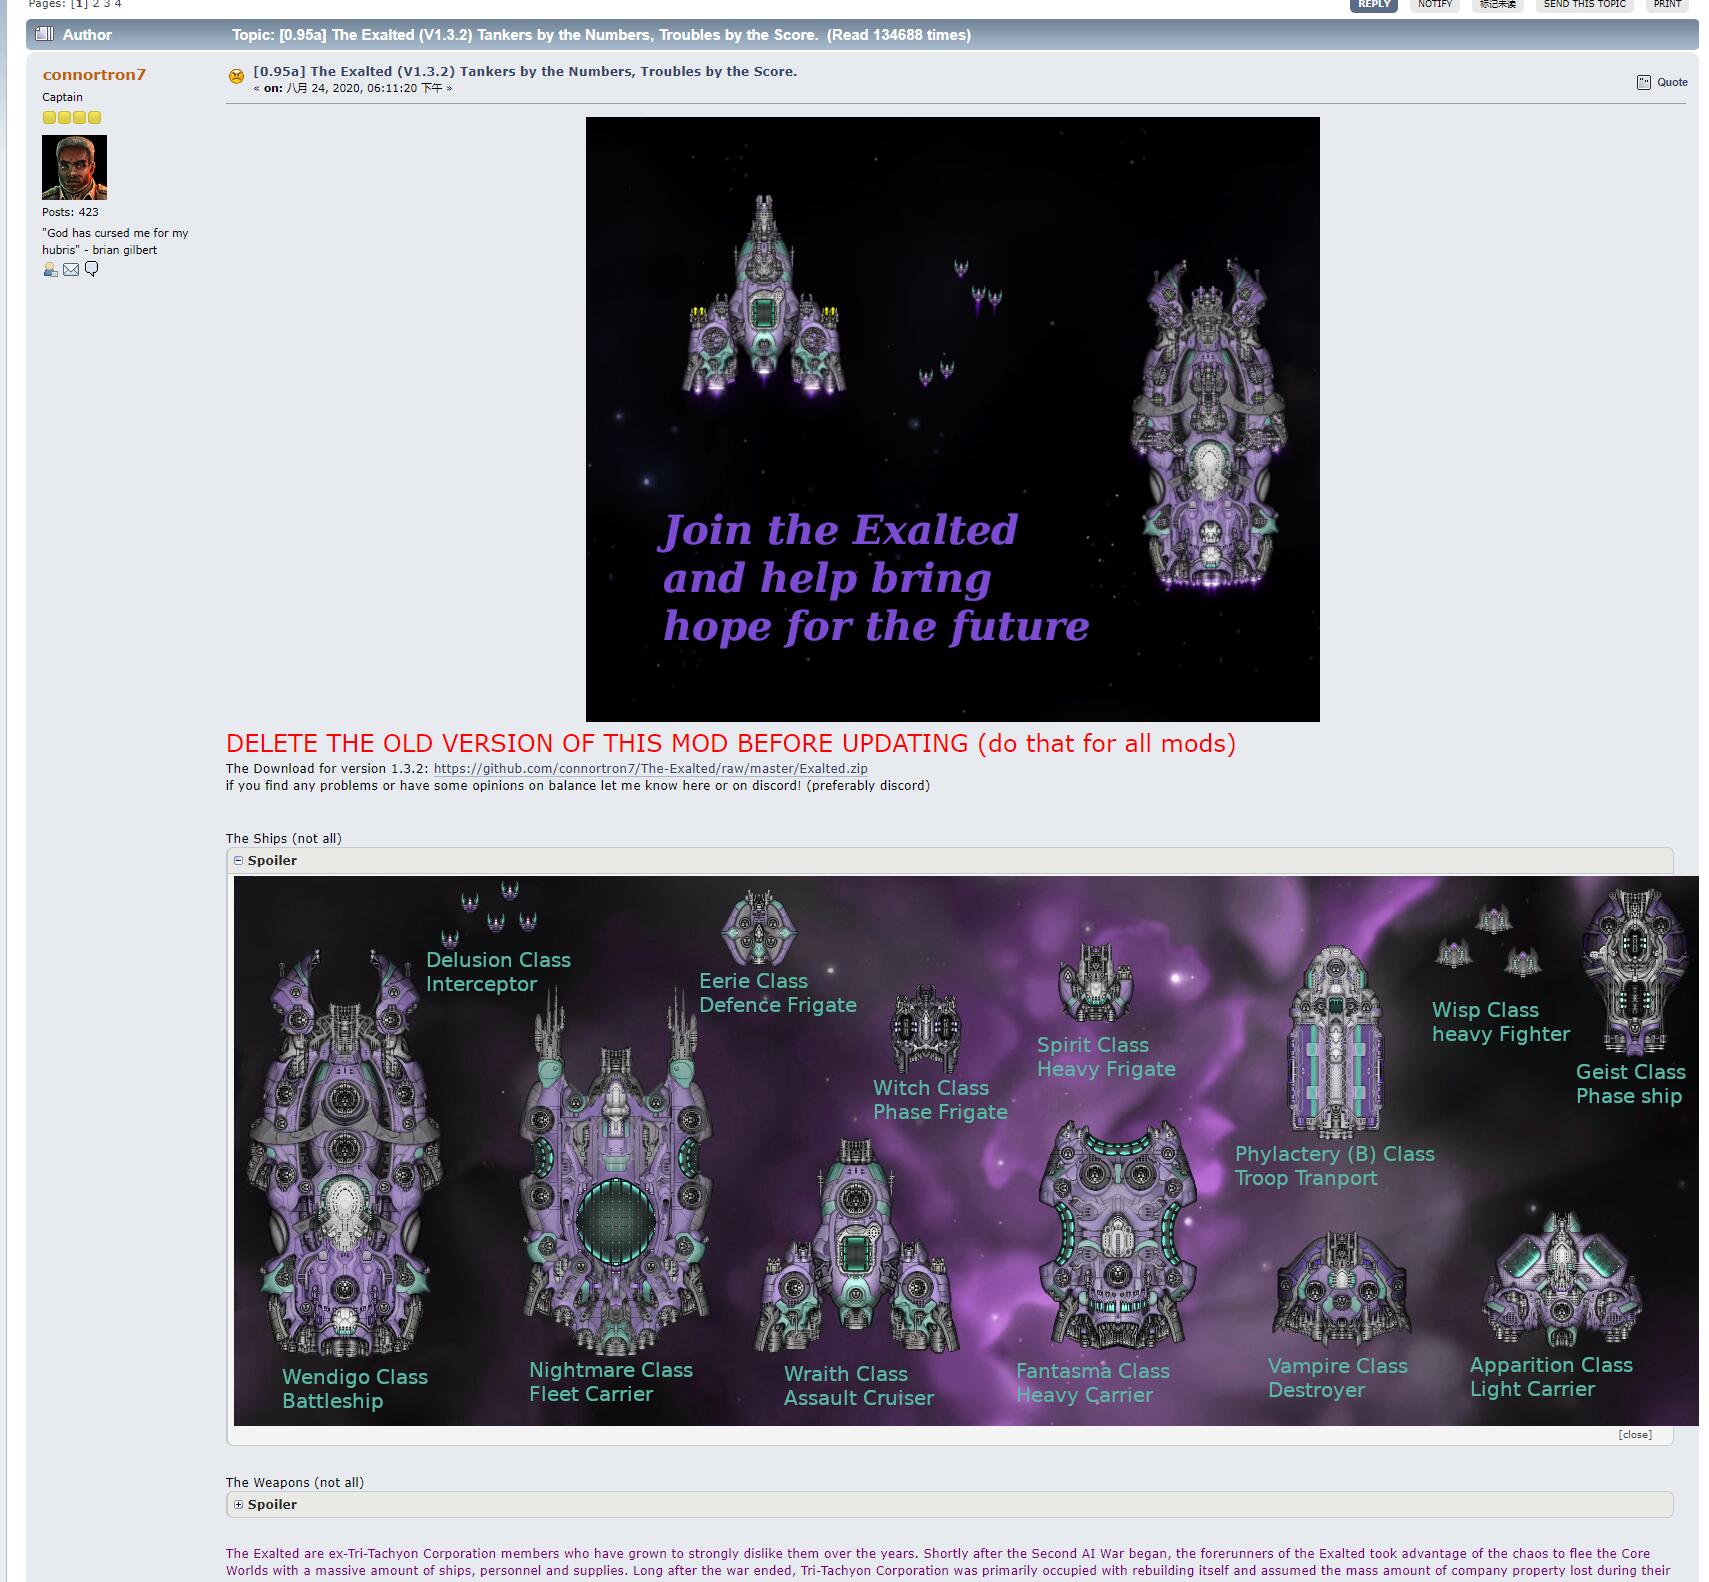The image size is (1709, 1582).
Task: Click the personal message speech bubble icon
Action: coord(92,269)
